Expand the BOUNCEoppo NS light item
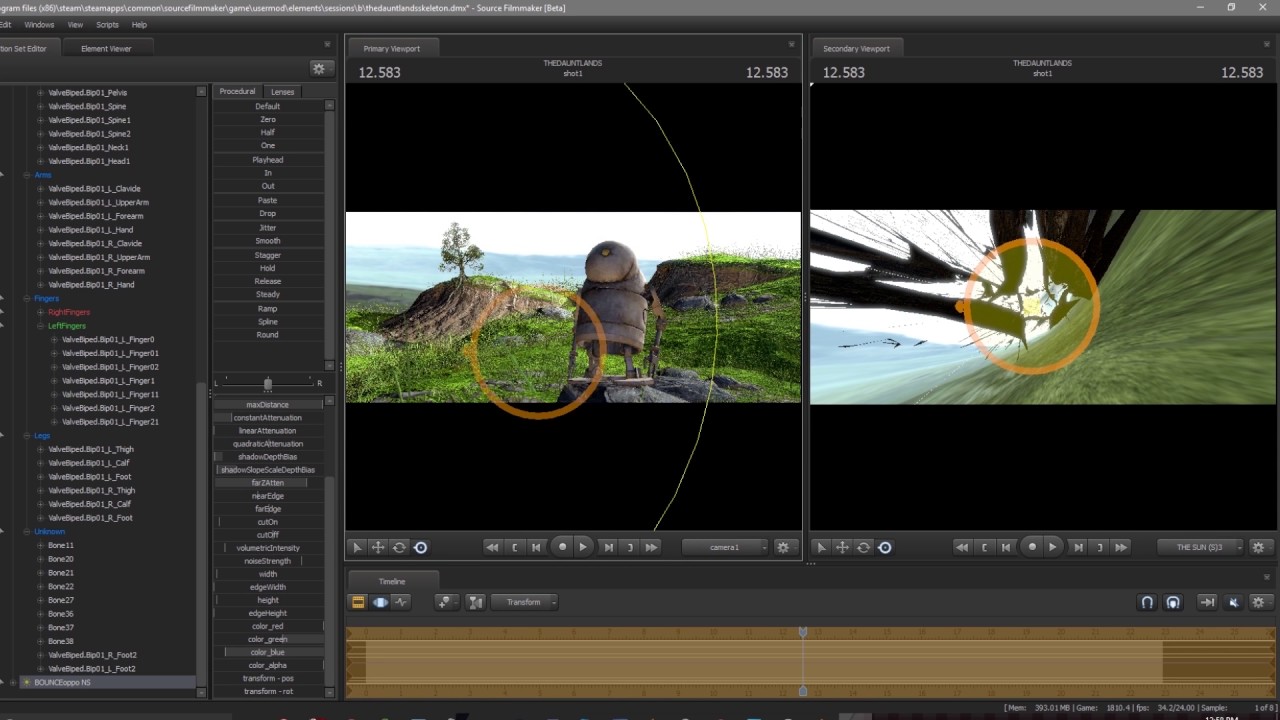 [x=13, y=683]
